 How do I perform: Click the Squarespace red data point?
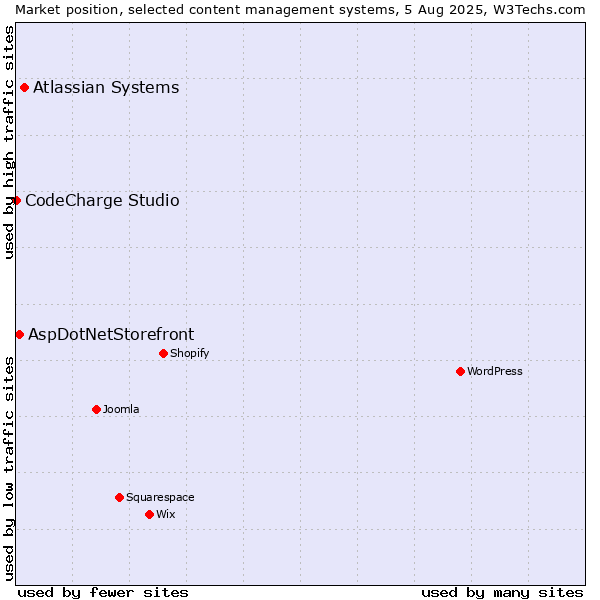point(119,497)
